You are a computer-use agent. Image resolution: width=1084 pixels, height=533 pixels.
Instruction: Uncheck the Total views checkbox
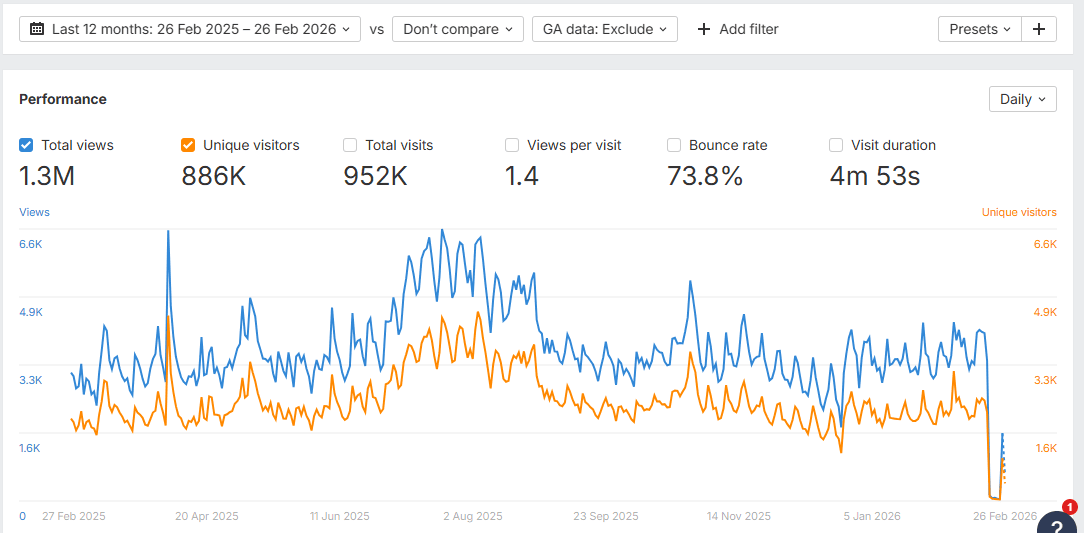pyautogui.click(x=27, y=145)
